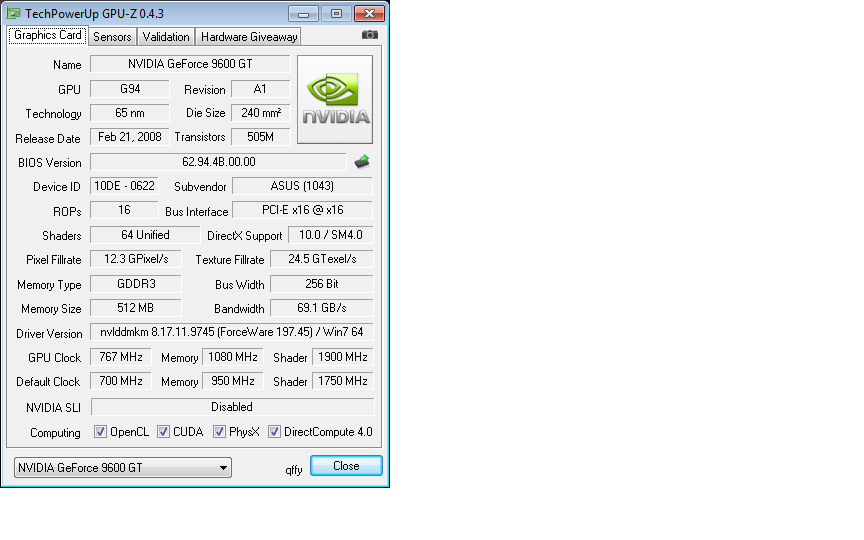Click the Transistors value 505M
Screen dimensions: 864x540
click(261, 137)
